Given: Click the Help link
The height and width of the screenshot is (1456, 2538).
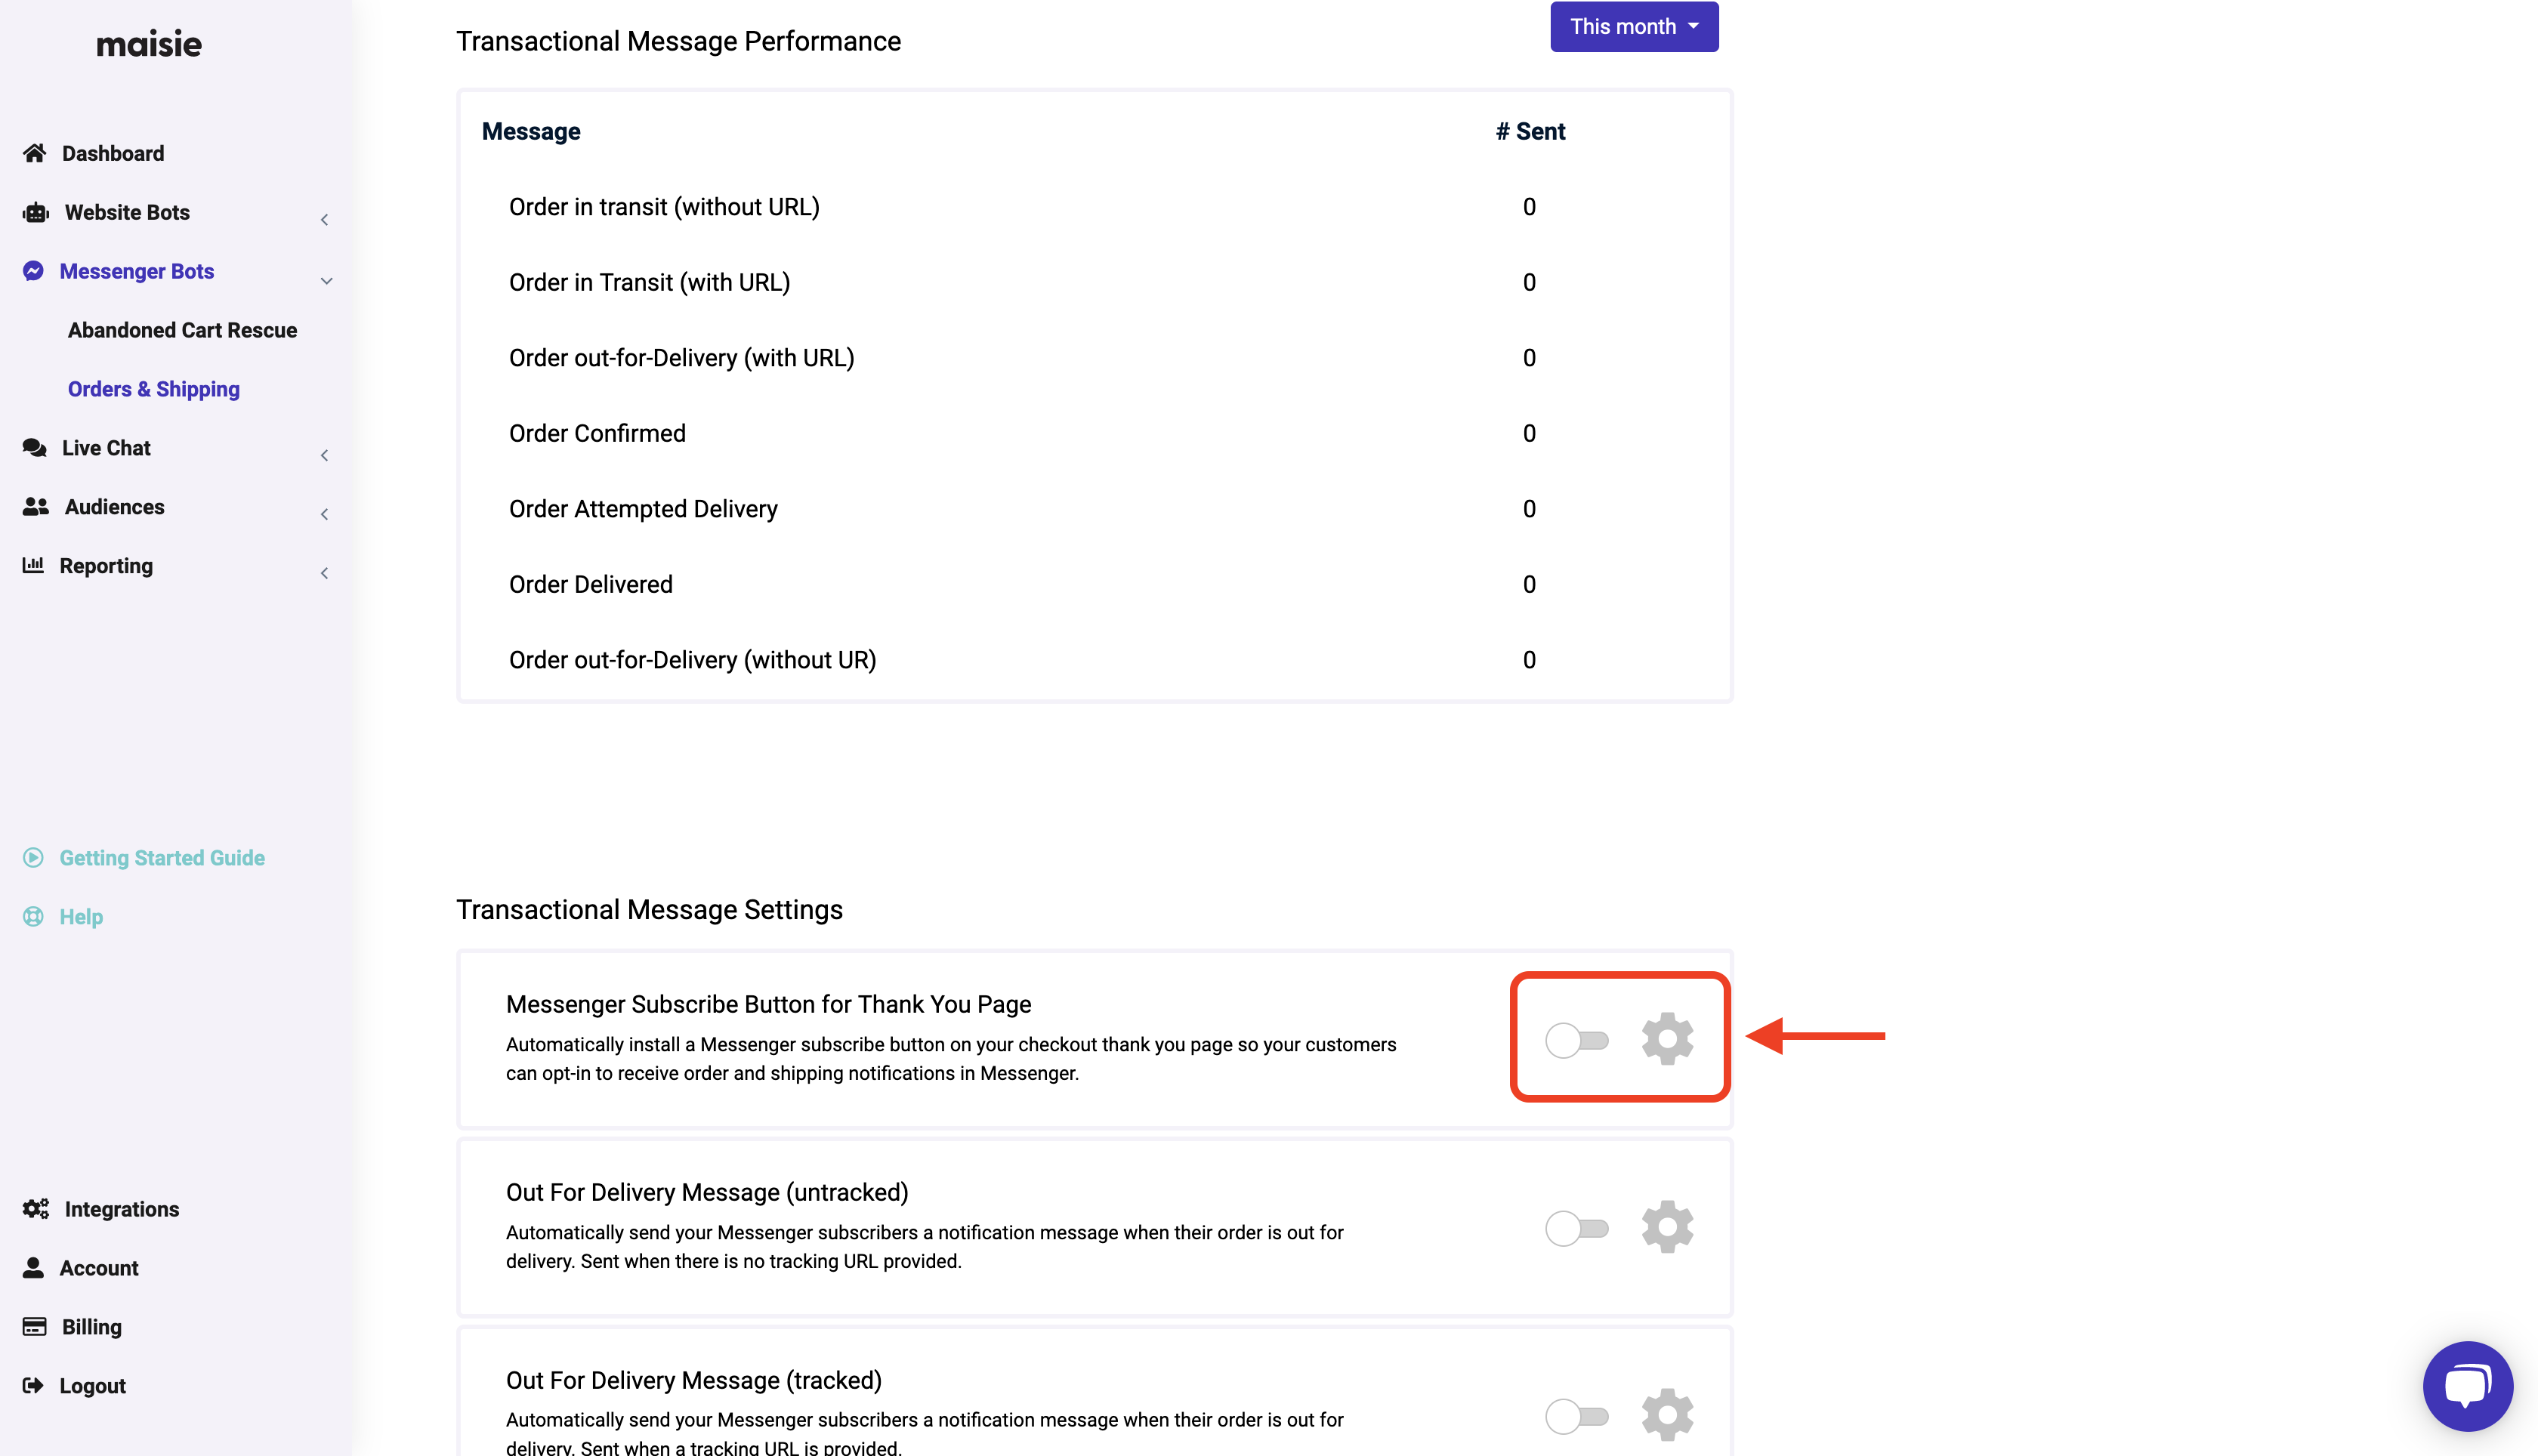Looking at the screenshot, I should [x=81, y=916].
